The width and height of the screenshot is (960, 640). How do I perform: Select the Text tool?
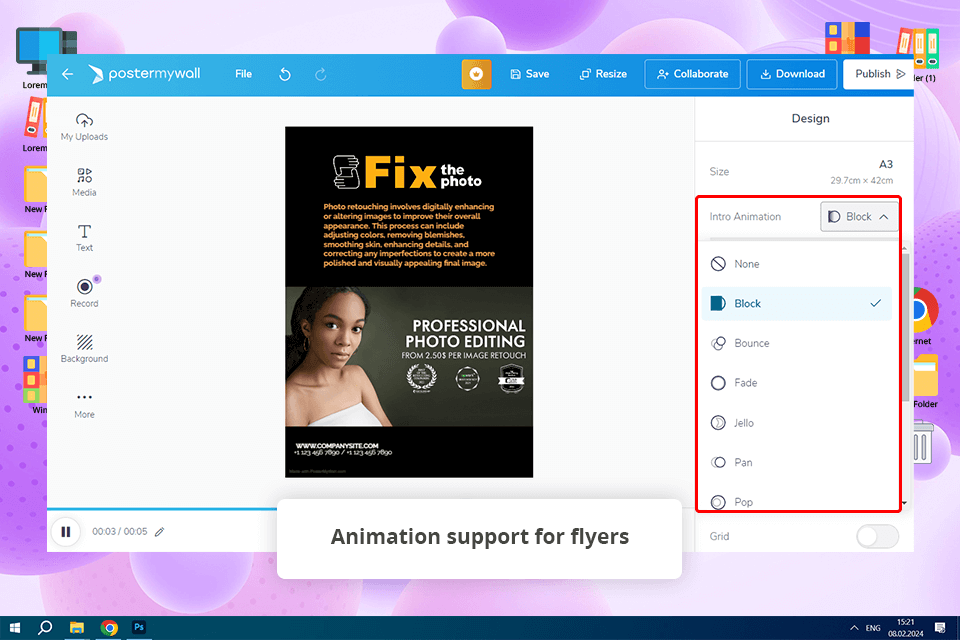click(84, 238)
